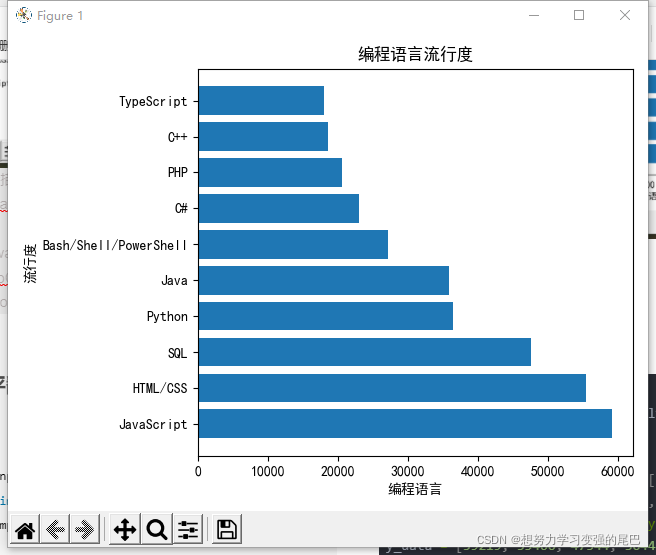Go back to previous view arrow
656x555 pixels.
click(55, 529)
